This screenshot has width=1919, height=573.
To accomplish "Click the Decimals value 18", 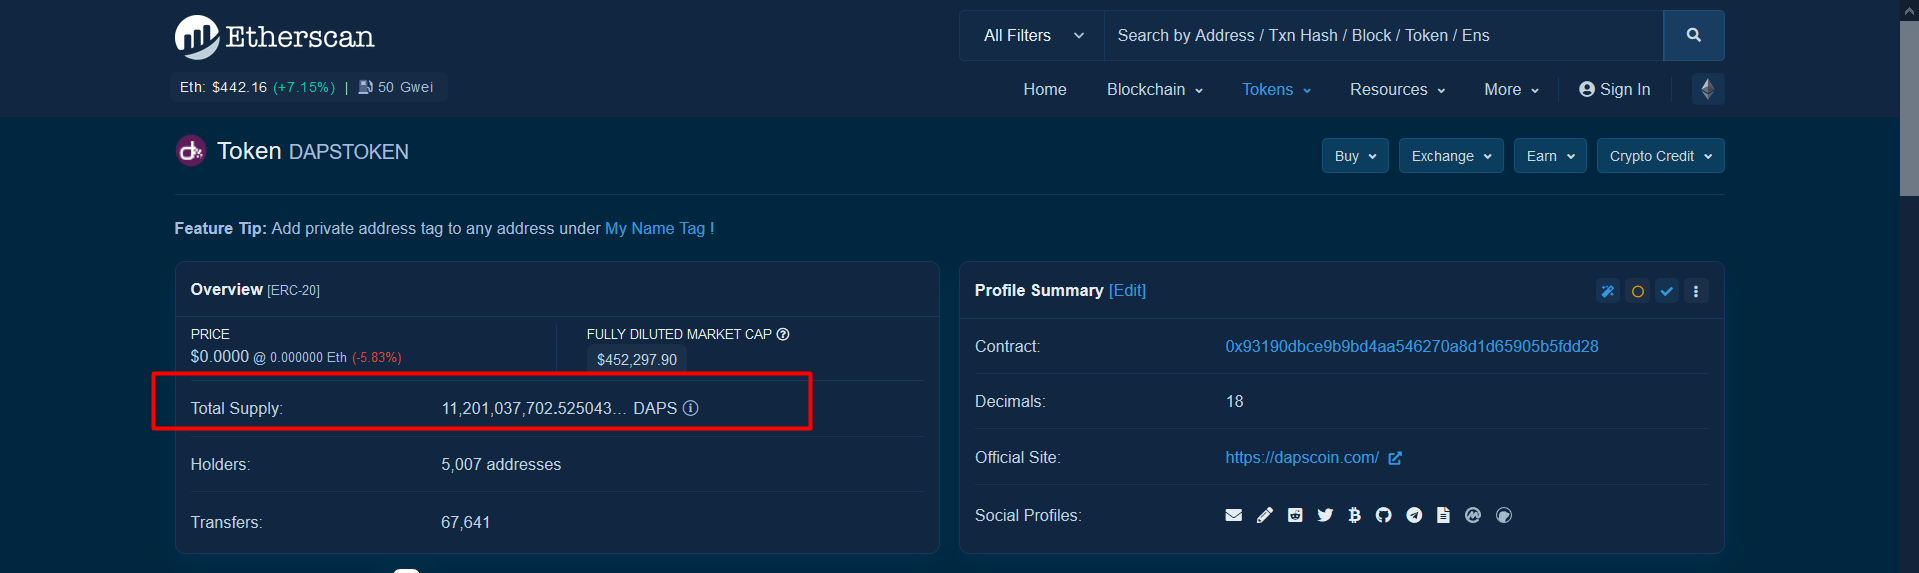I will [1235, 401].
